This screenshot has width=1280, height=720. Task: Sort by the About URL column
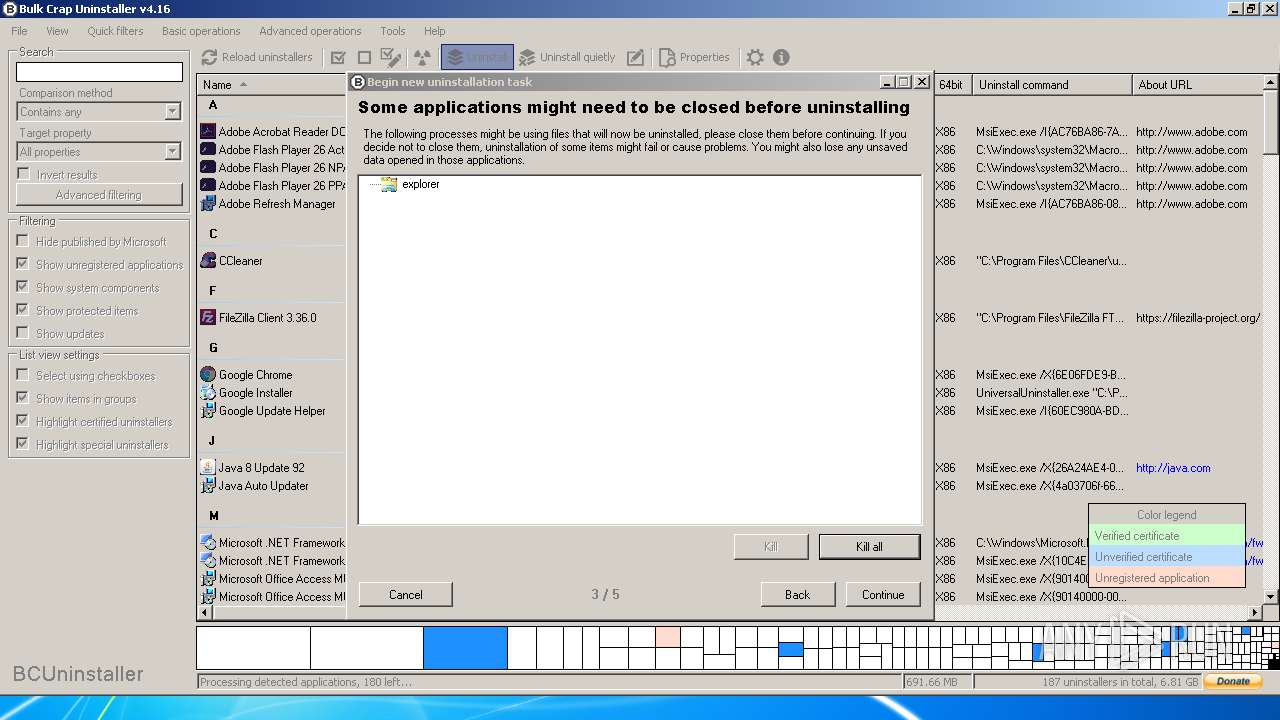pyautogui.click(x=1198, y=85)
